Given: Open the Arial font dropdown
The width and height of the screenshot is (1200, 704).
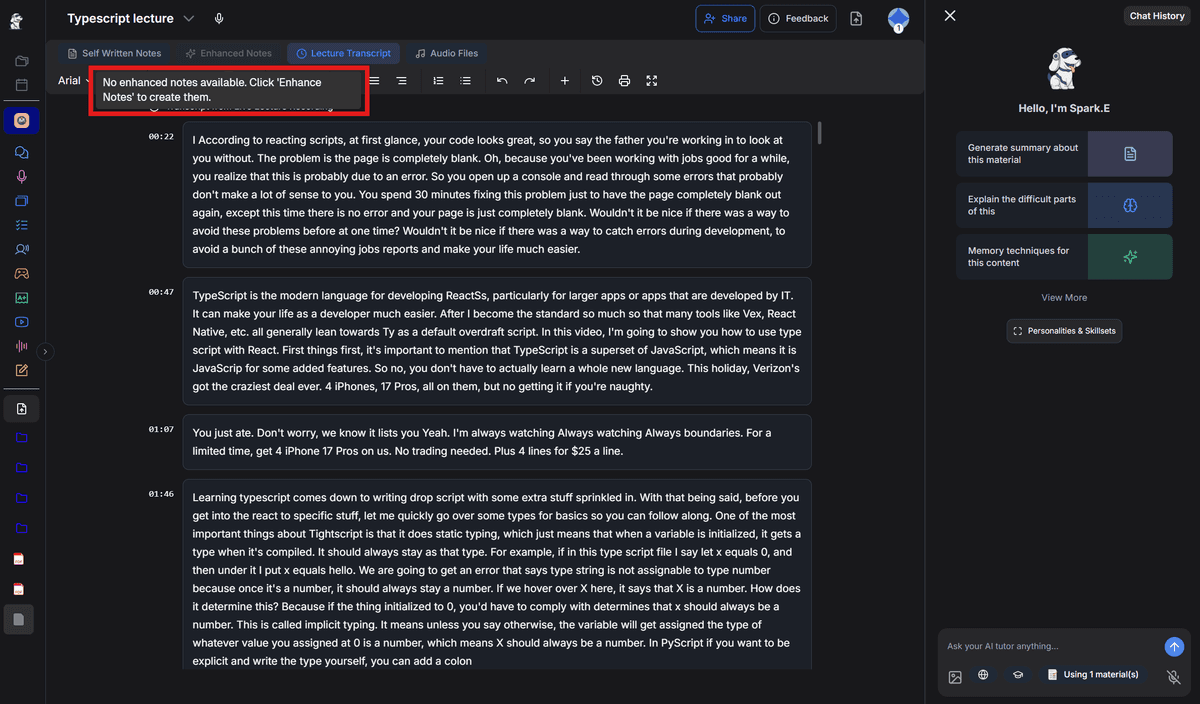Looking at the screenshot, I should [x=73, y=81].
